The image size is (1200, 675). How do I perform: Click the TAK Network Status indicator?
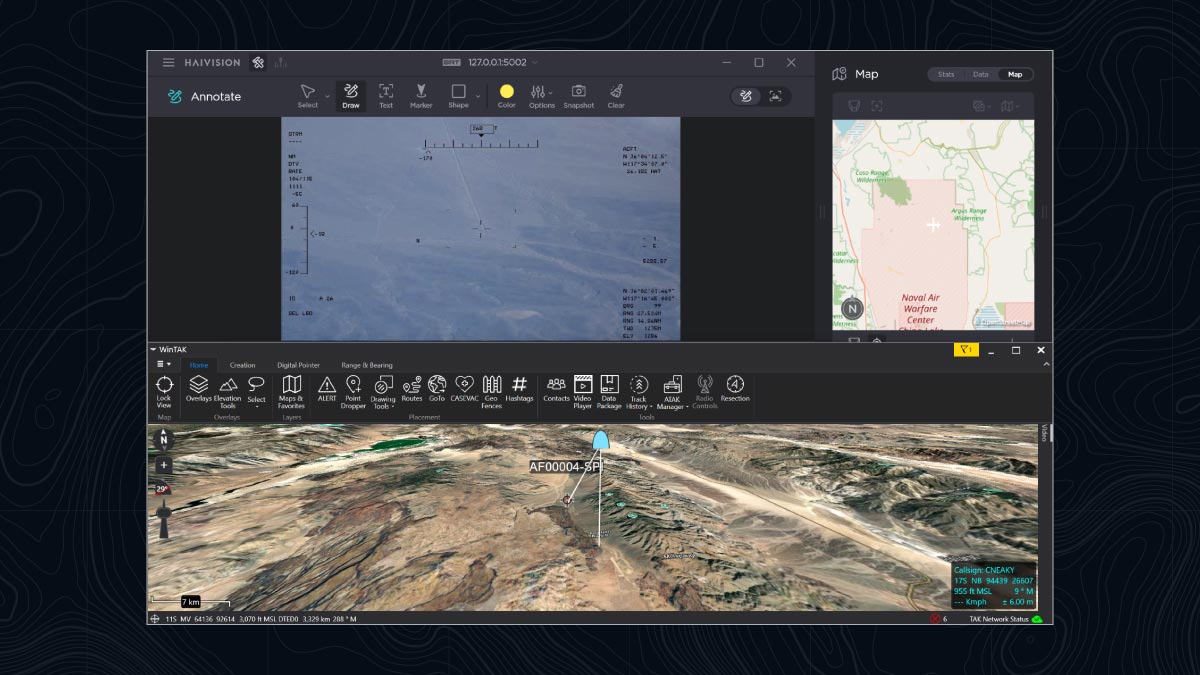coord(1005,619)
